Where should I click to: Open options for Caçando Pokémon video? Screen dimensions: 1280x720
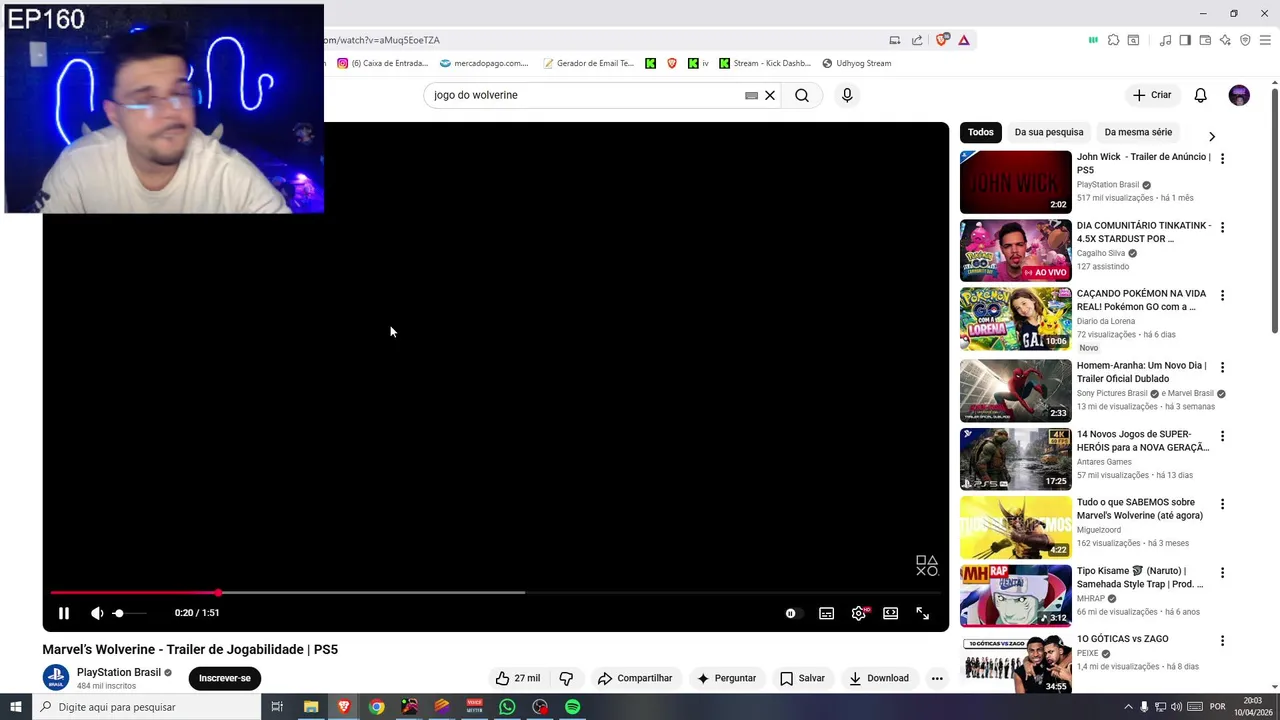(x=1222, y=295)
